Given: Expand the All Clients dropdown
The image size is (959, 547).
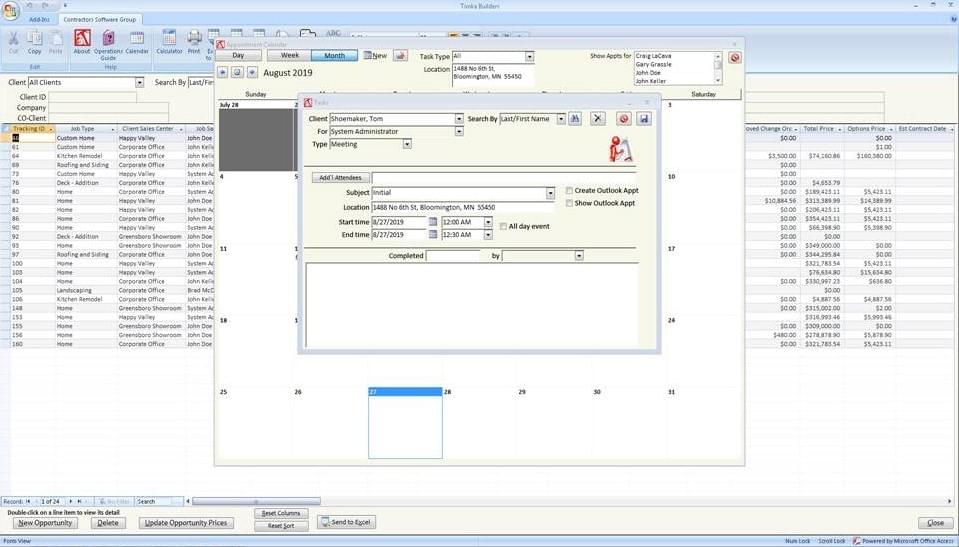Looking at the screenshot, I should pos(139,82).
